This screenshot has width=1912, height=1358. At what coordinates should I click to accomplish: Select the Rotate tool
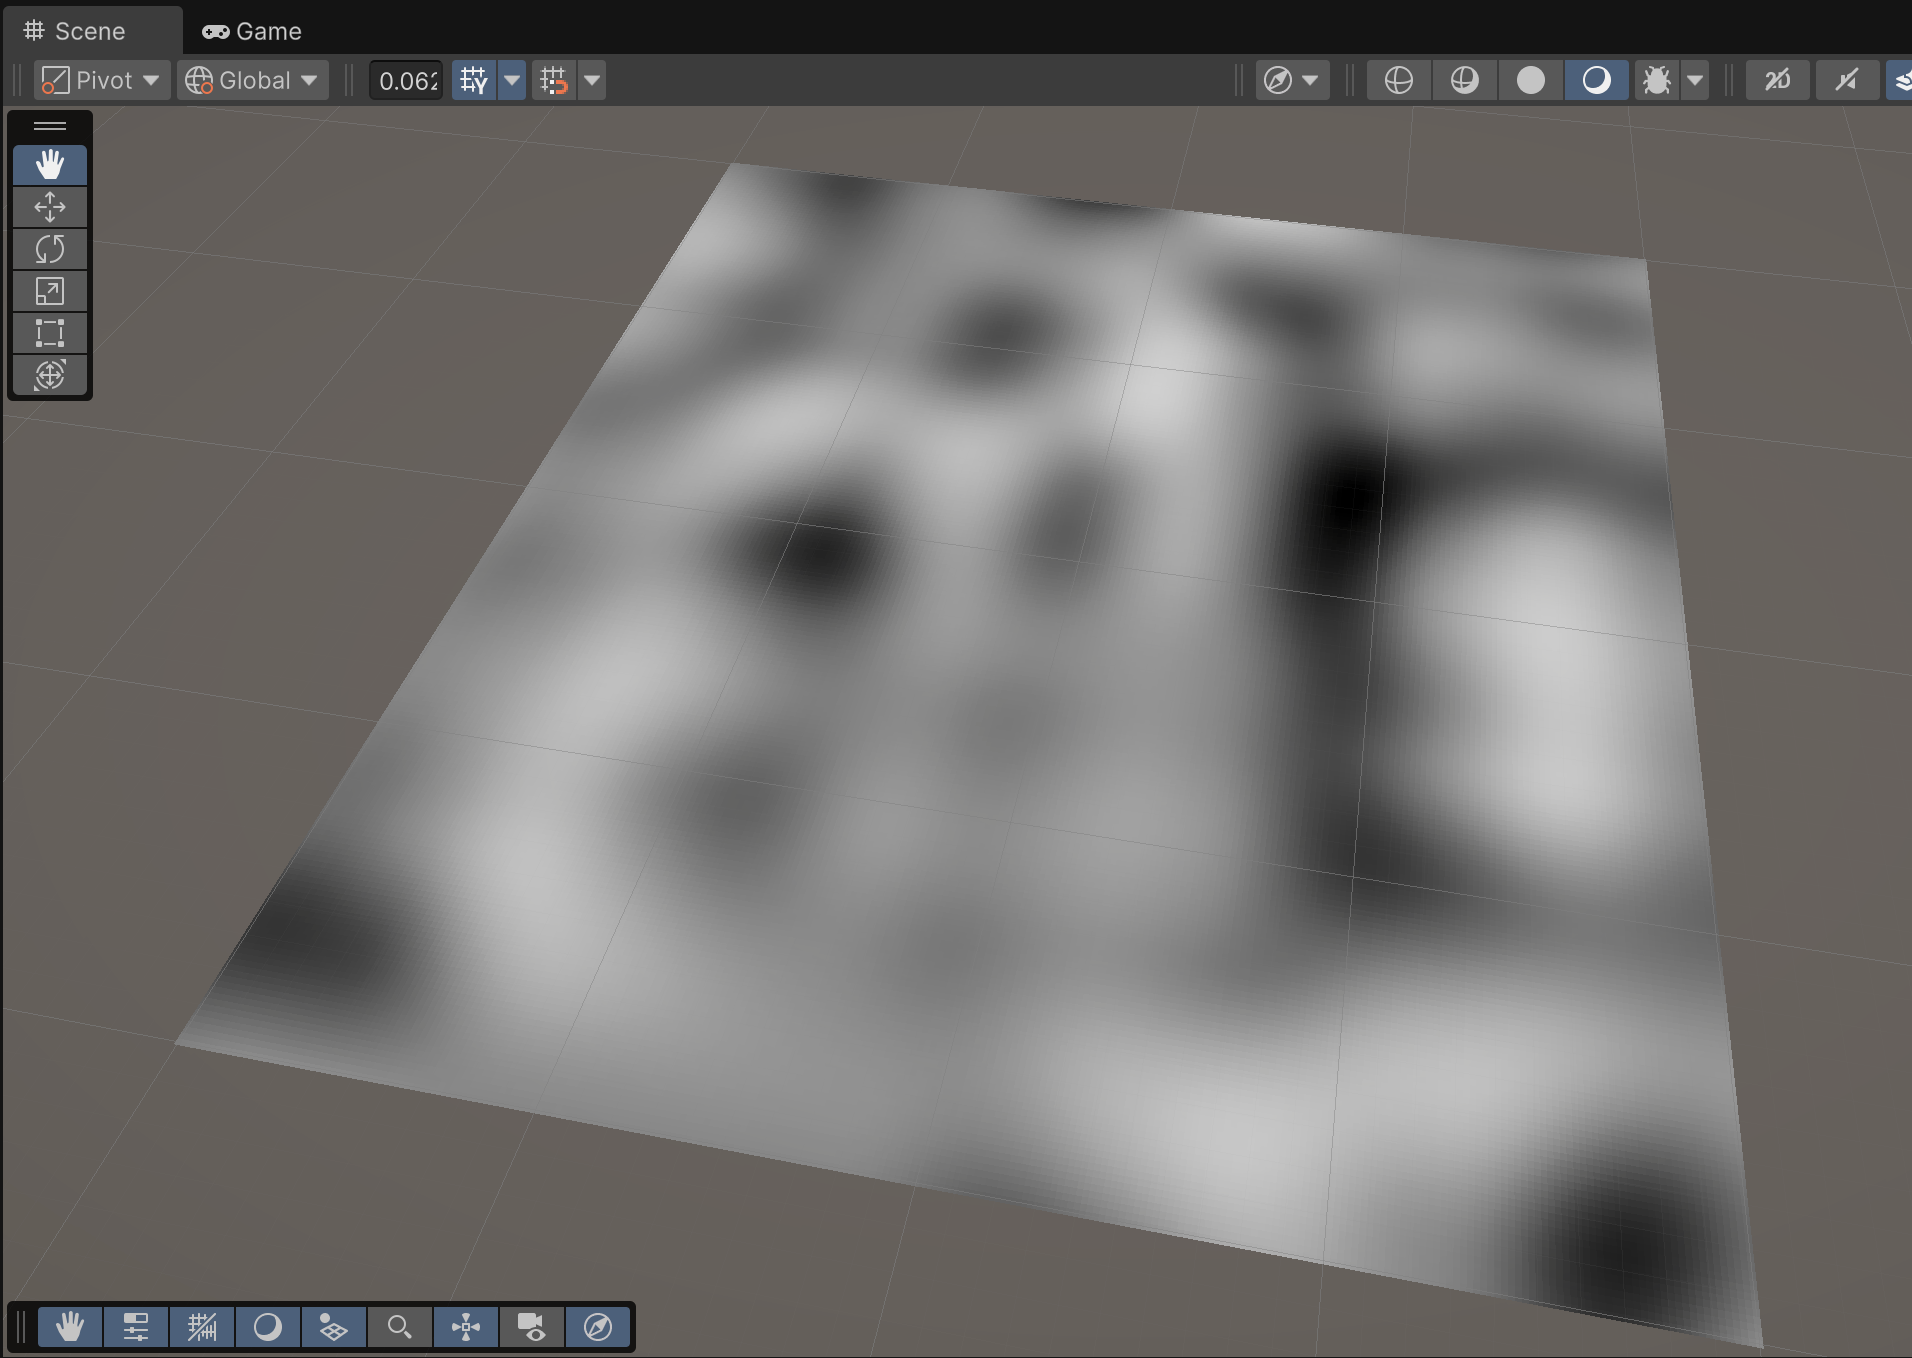(x=50, y=249)
